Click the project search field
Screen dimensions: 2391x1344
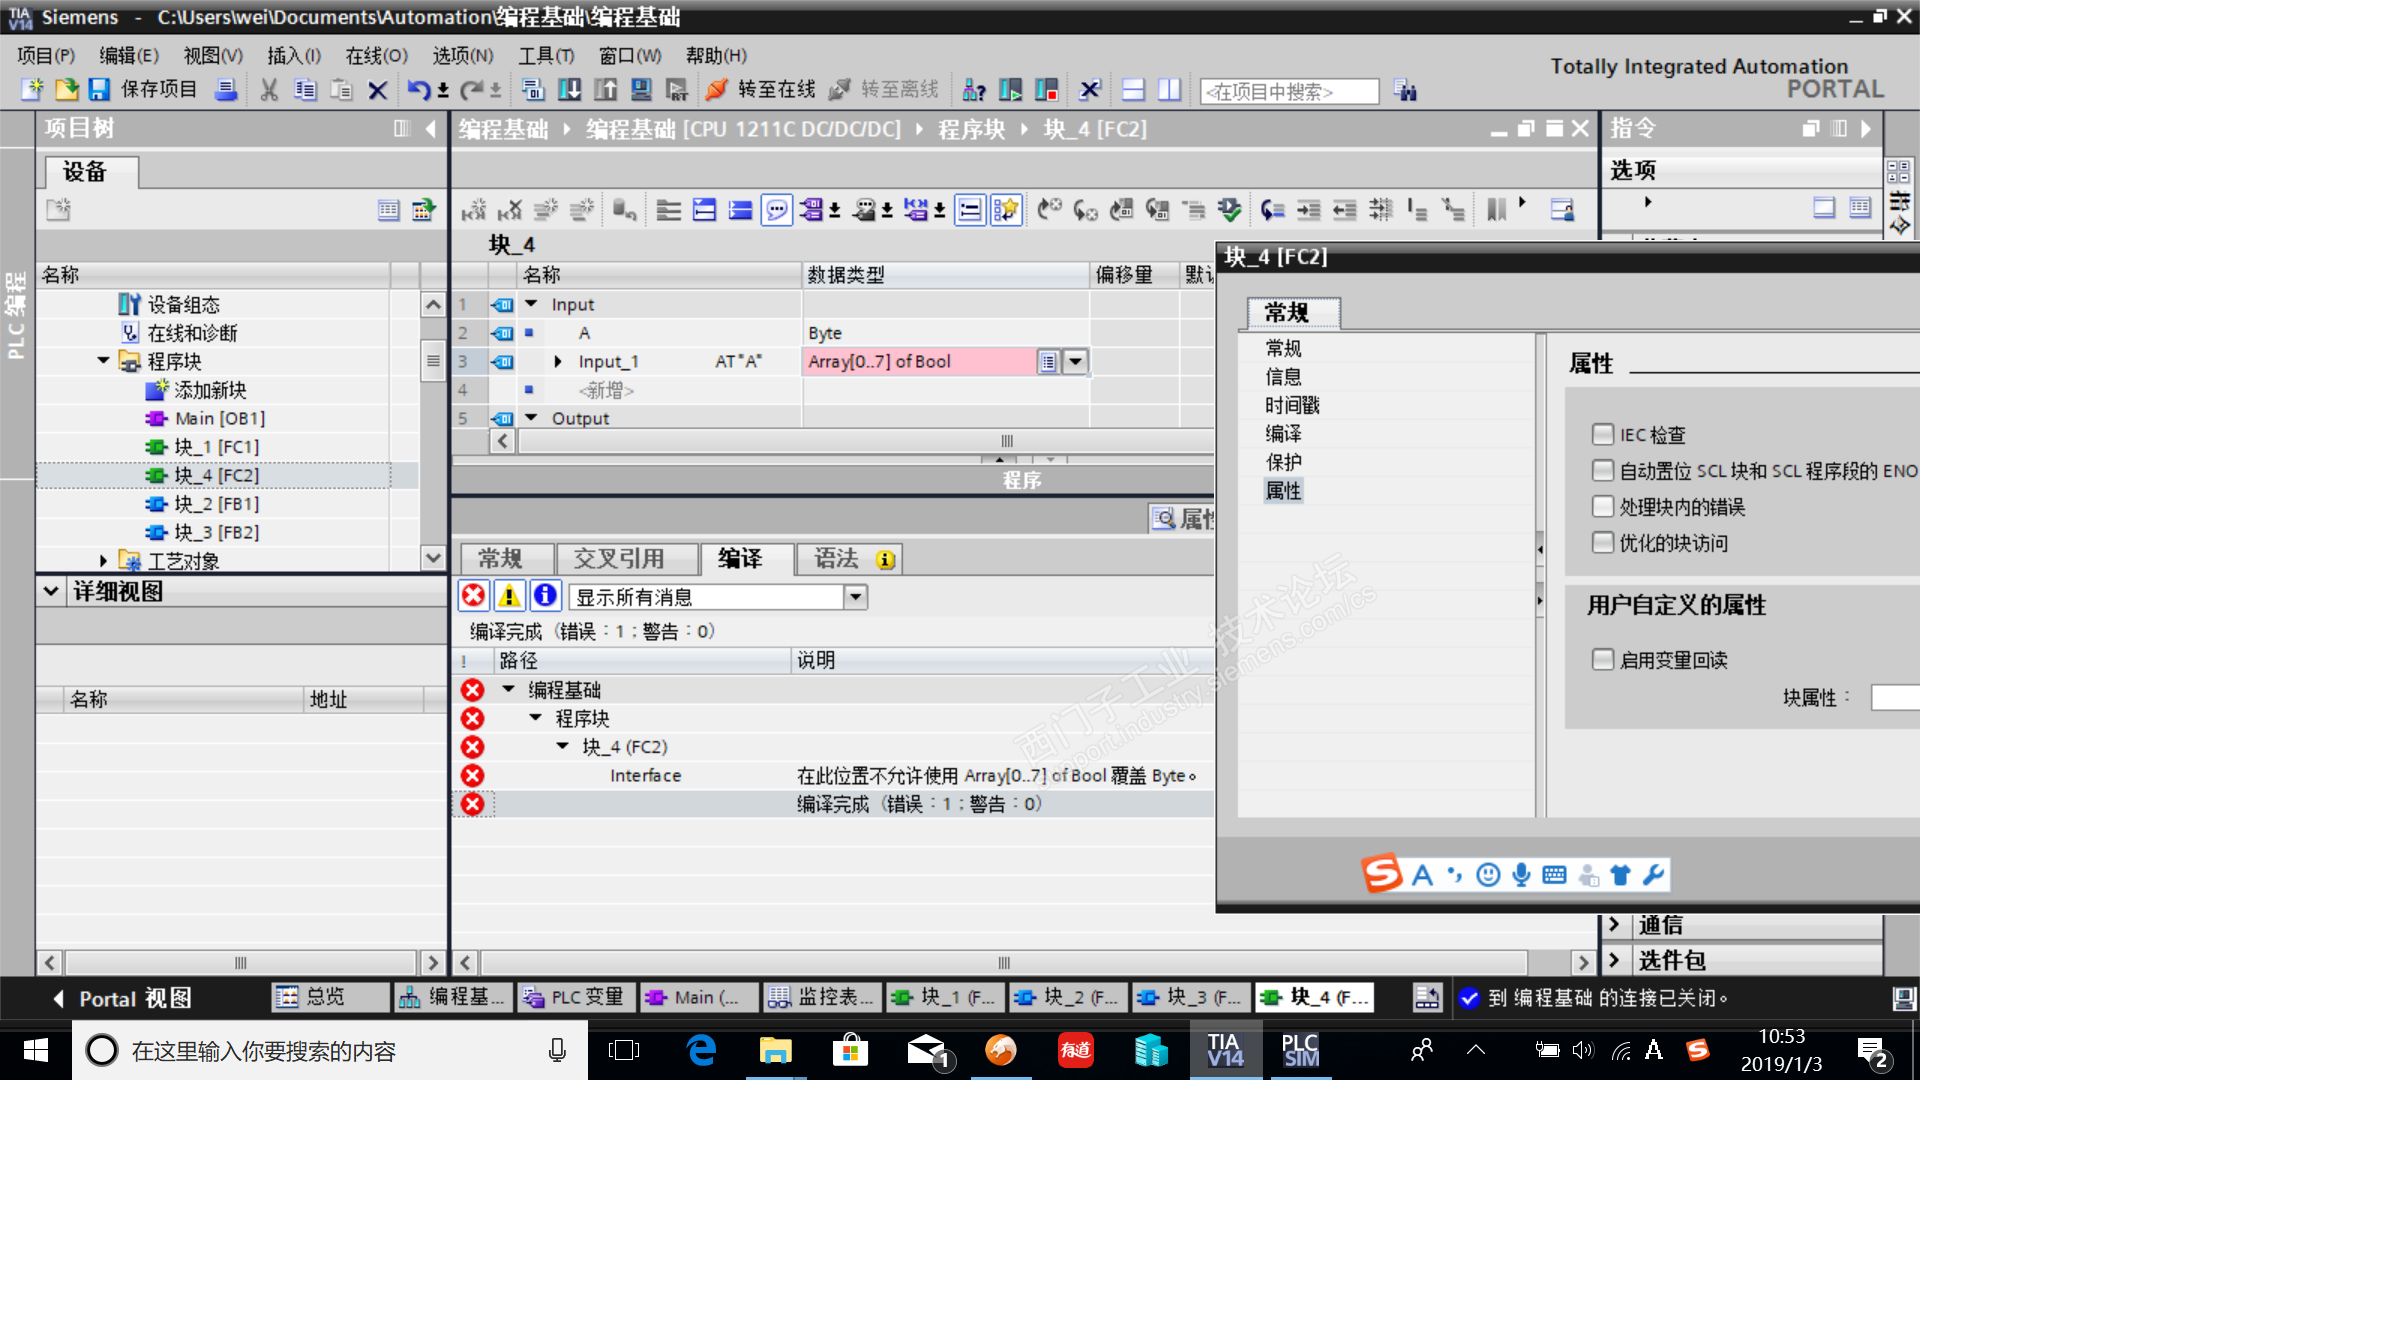coord(1288,91)
